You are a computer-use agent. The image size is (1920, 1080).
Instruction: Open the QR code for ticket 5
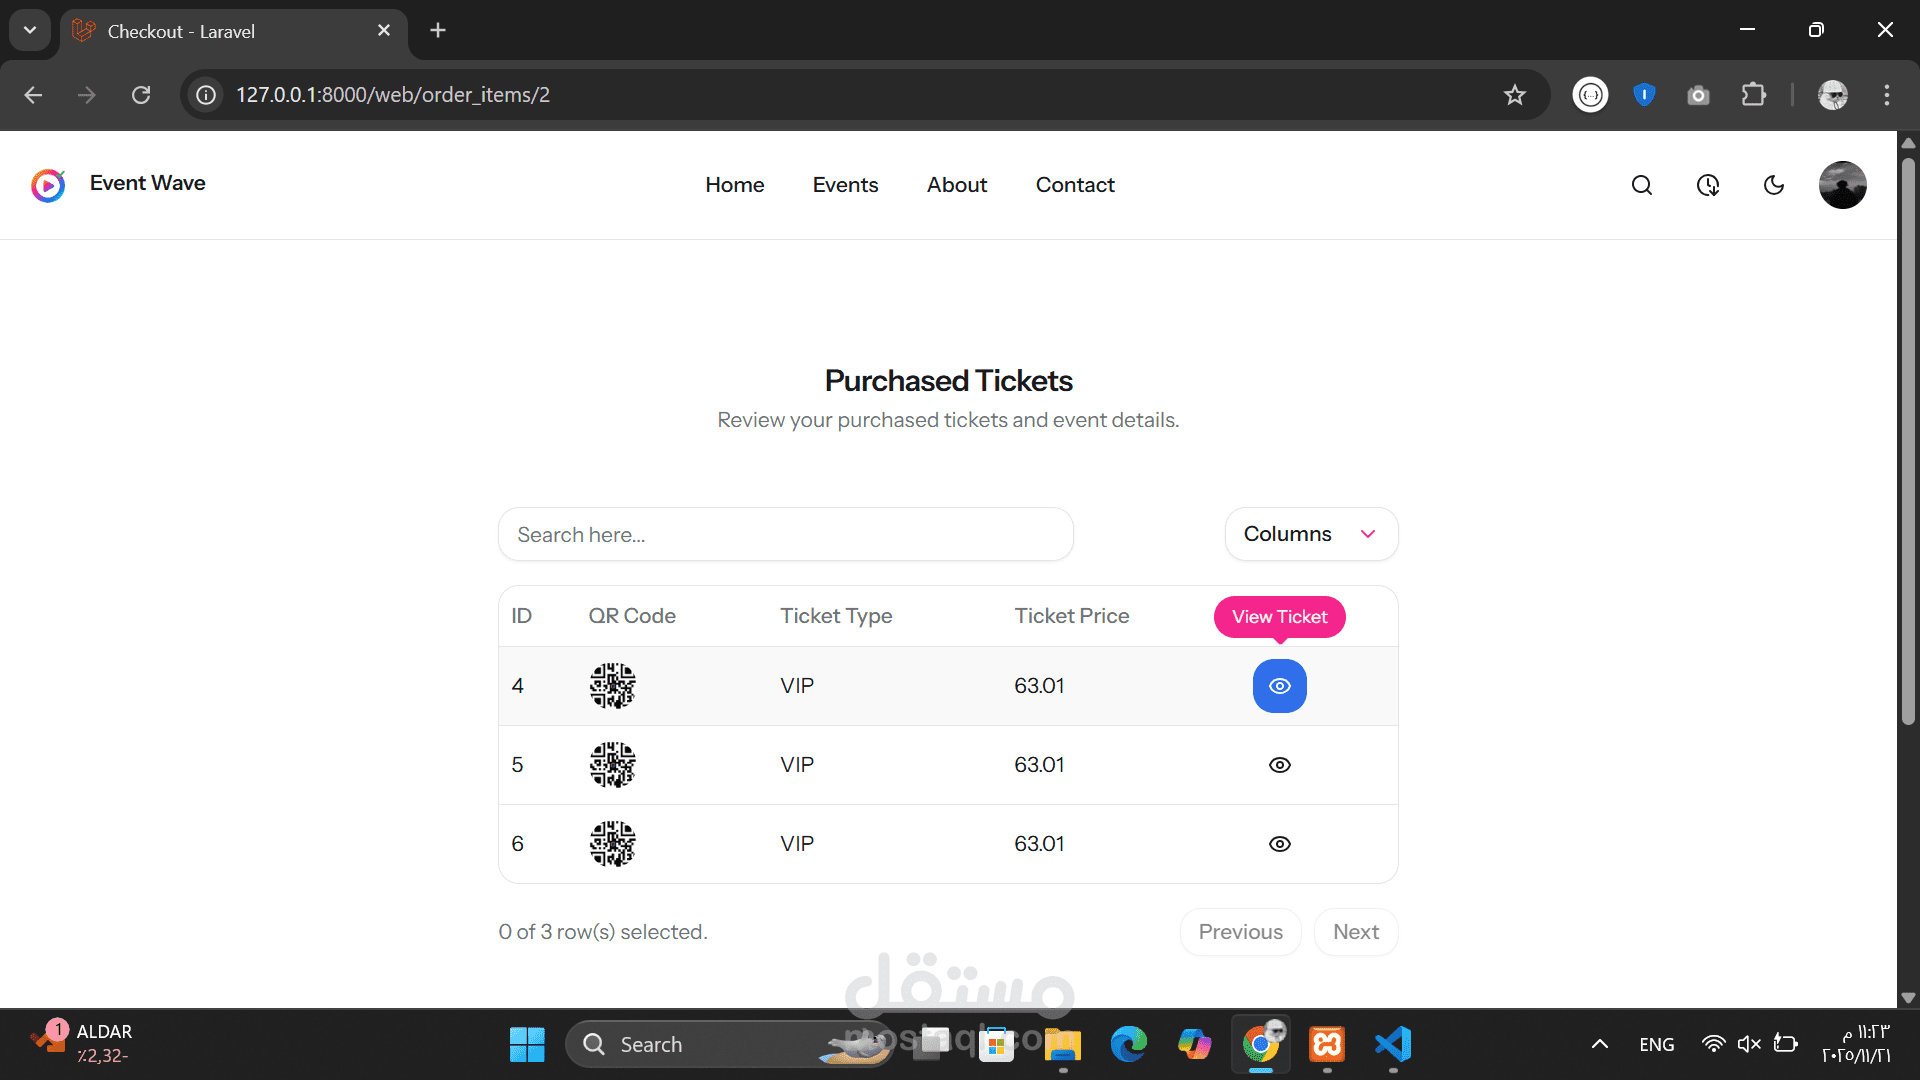[x=612, y=765]
